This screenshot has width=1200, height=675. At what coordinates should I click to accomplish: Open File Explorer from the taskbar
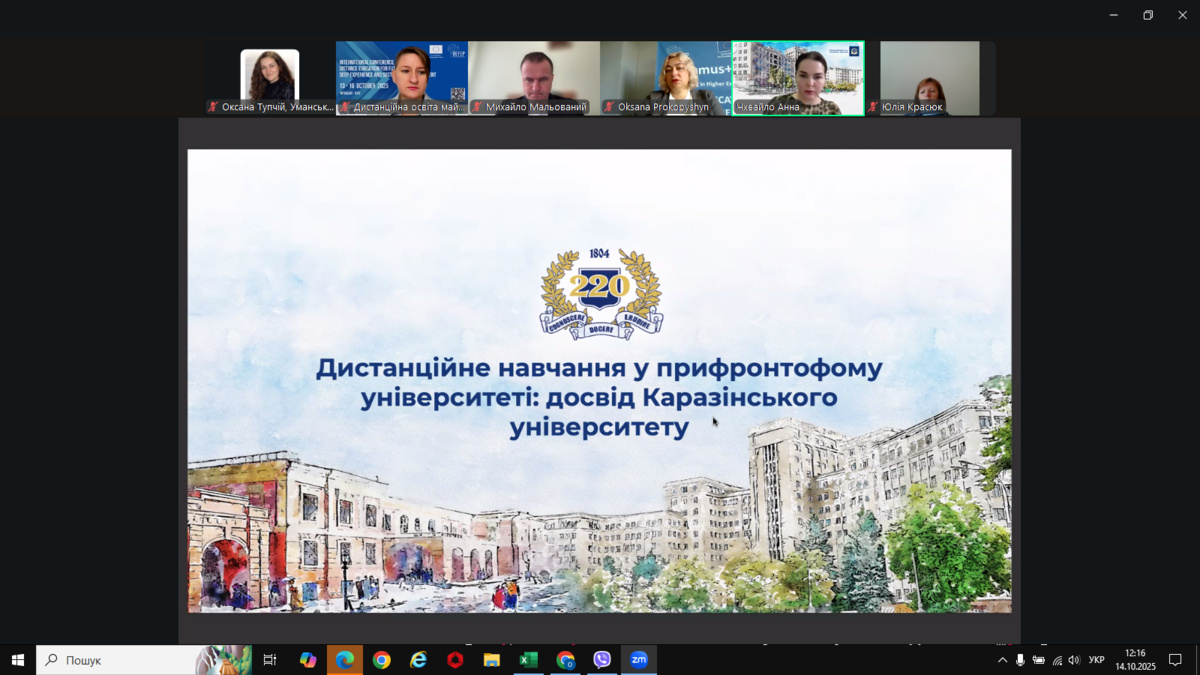[x=491, y=660]
